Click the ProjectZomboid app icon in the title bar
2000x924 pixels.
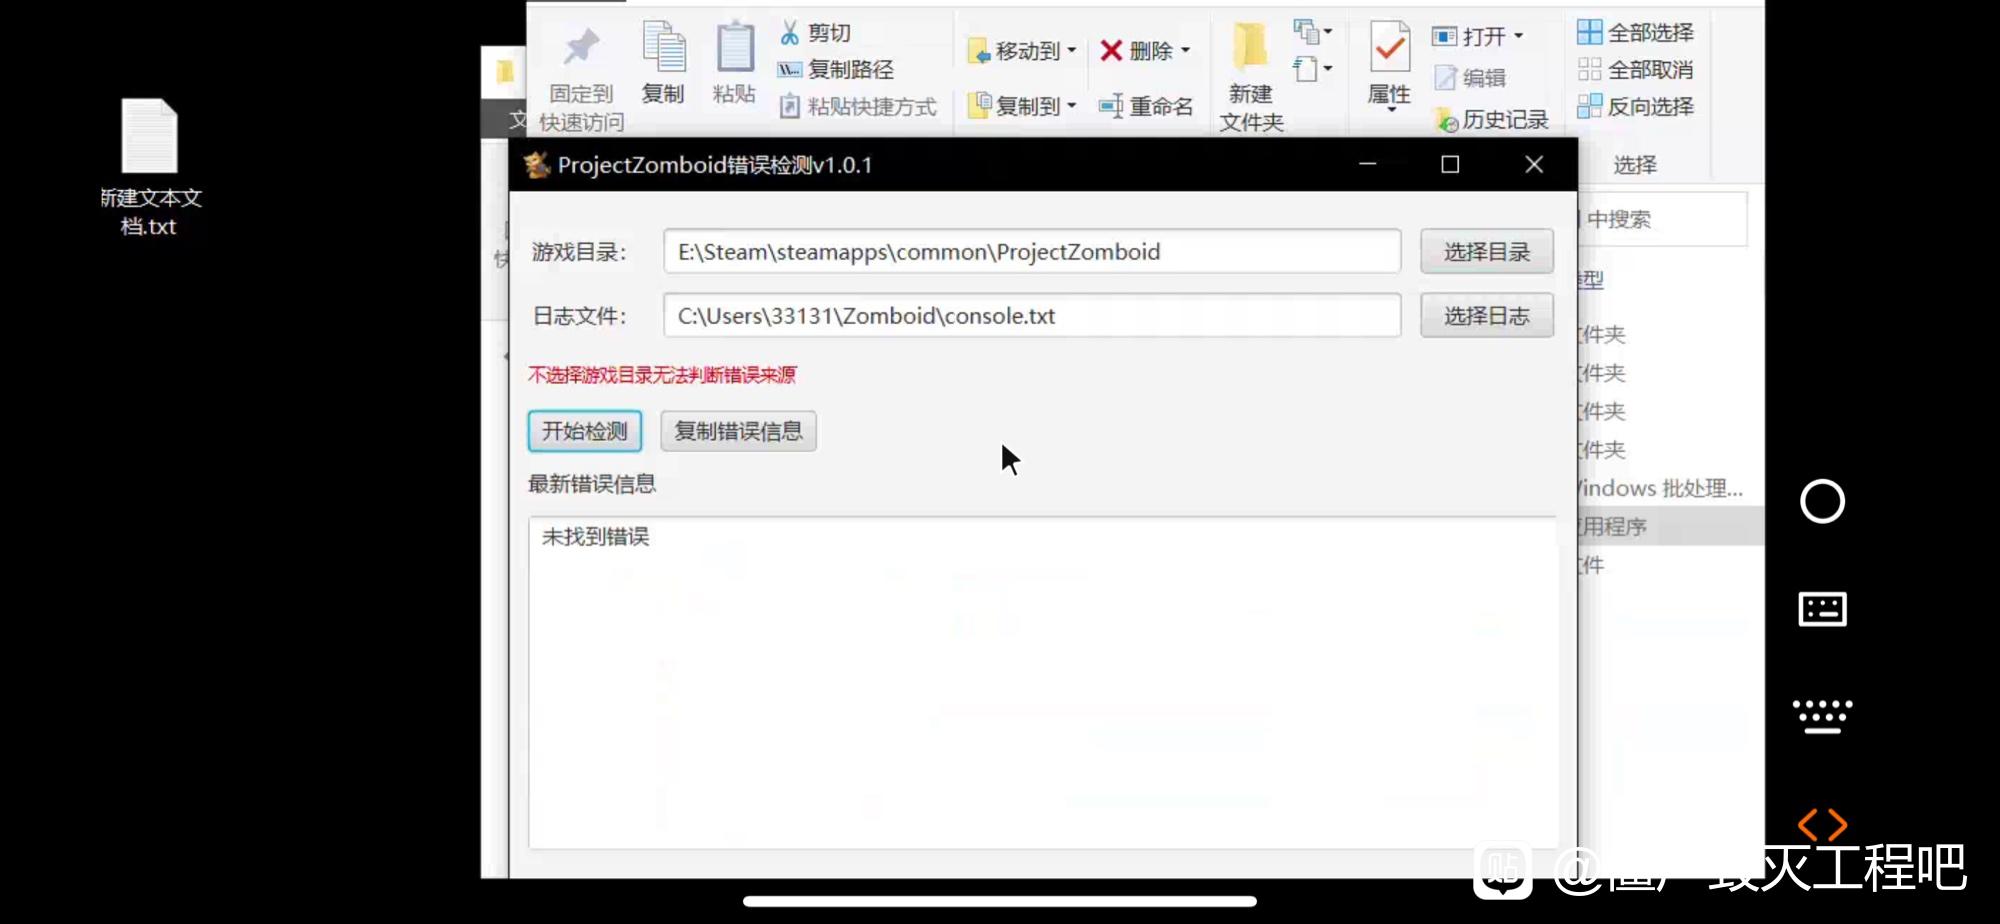point(537,165)
